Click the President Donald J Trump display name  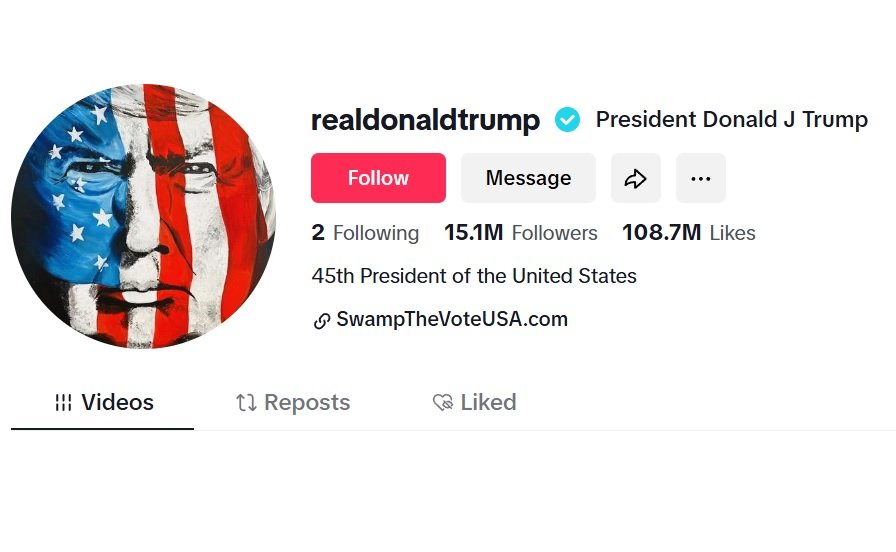731,120
